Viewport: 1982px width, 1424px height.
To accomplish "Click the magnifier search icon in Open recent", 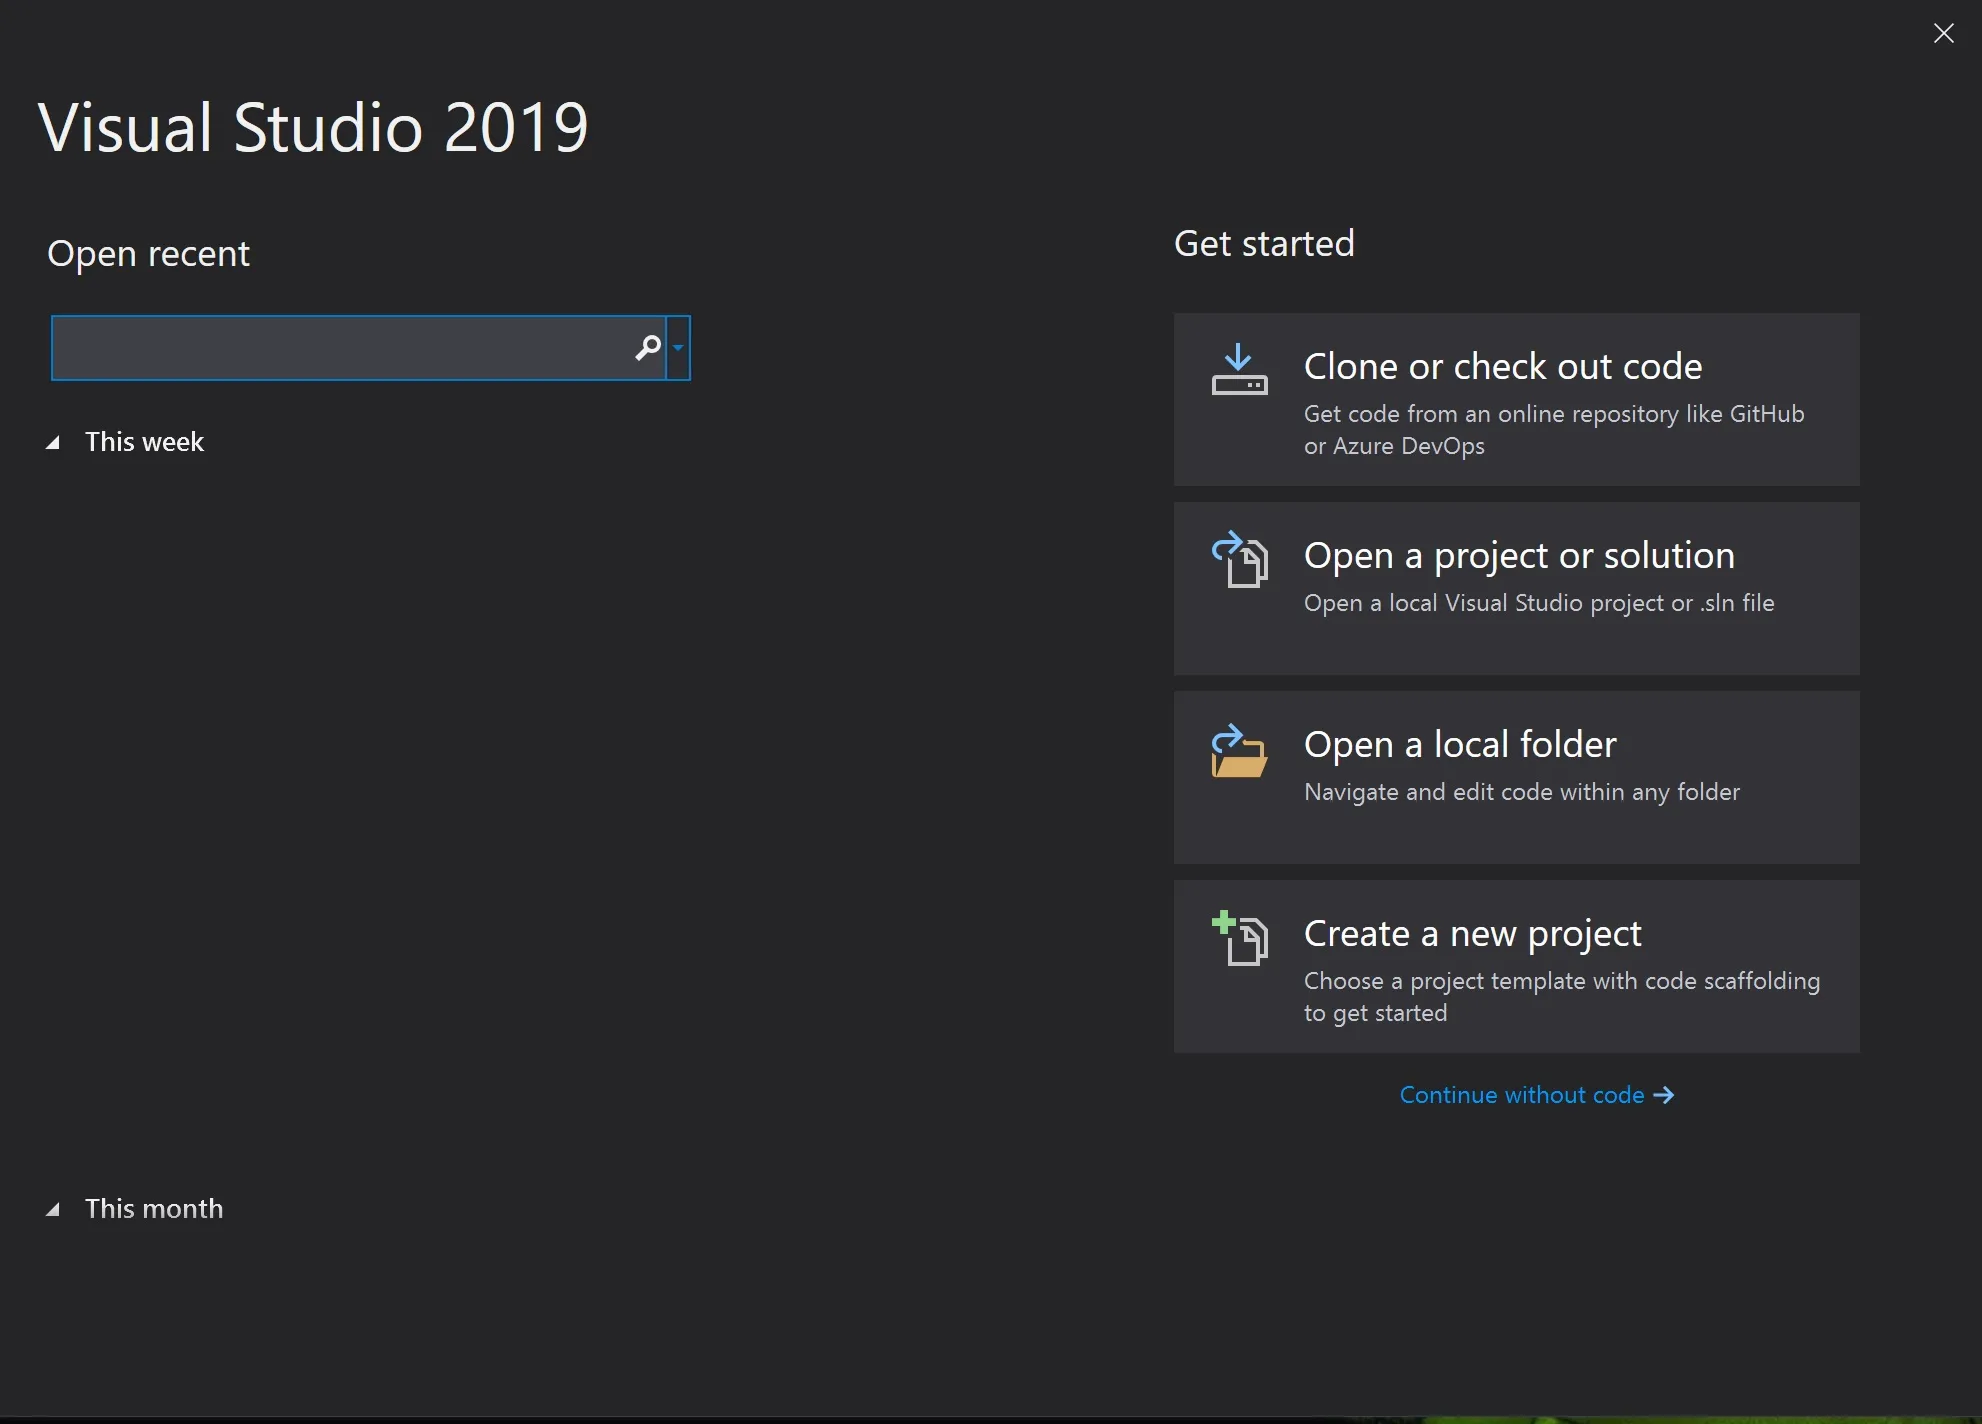I will 648,348.
